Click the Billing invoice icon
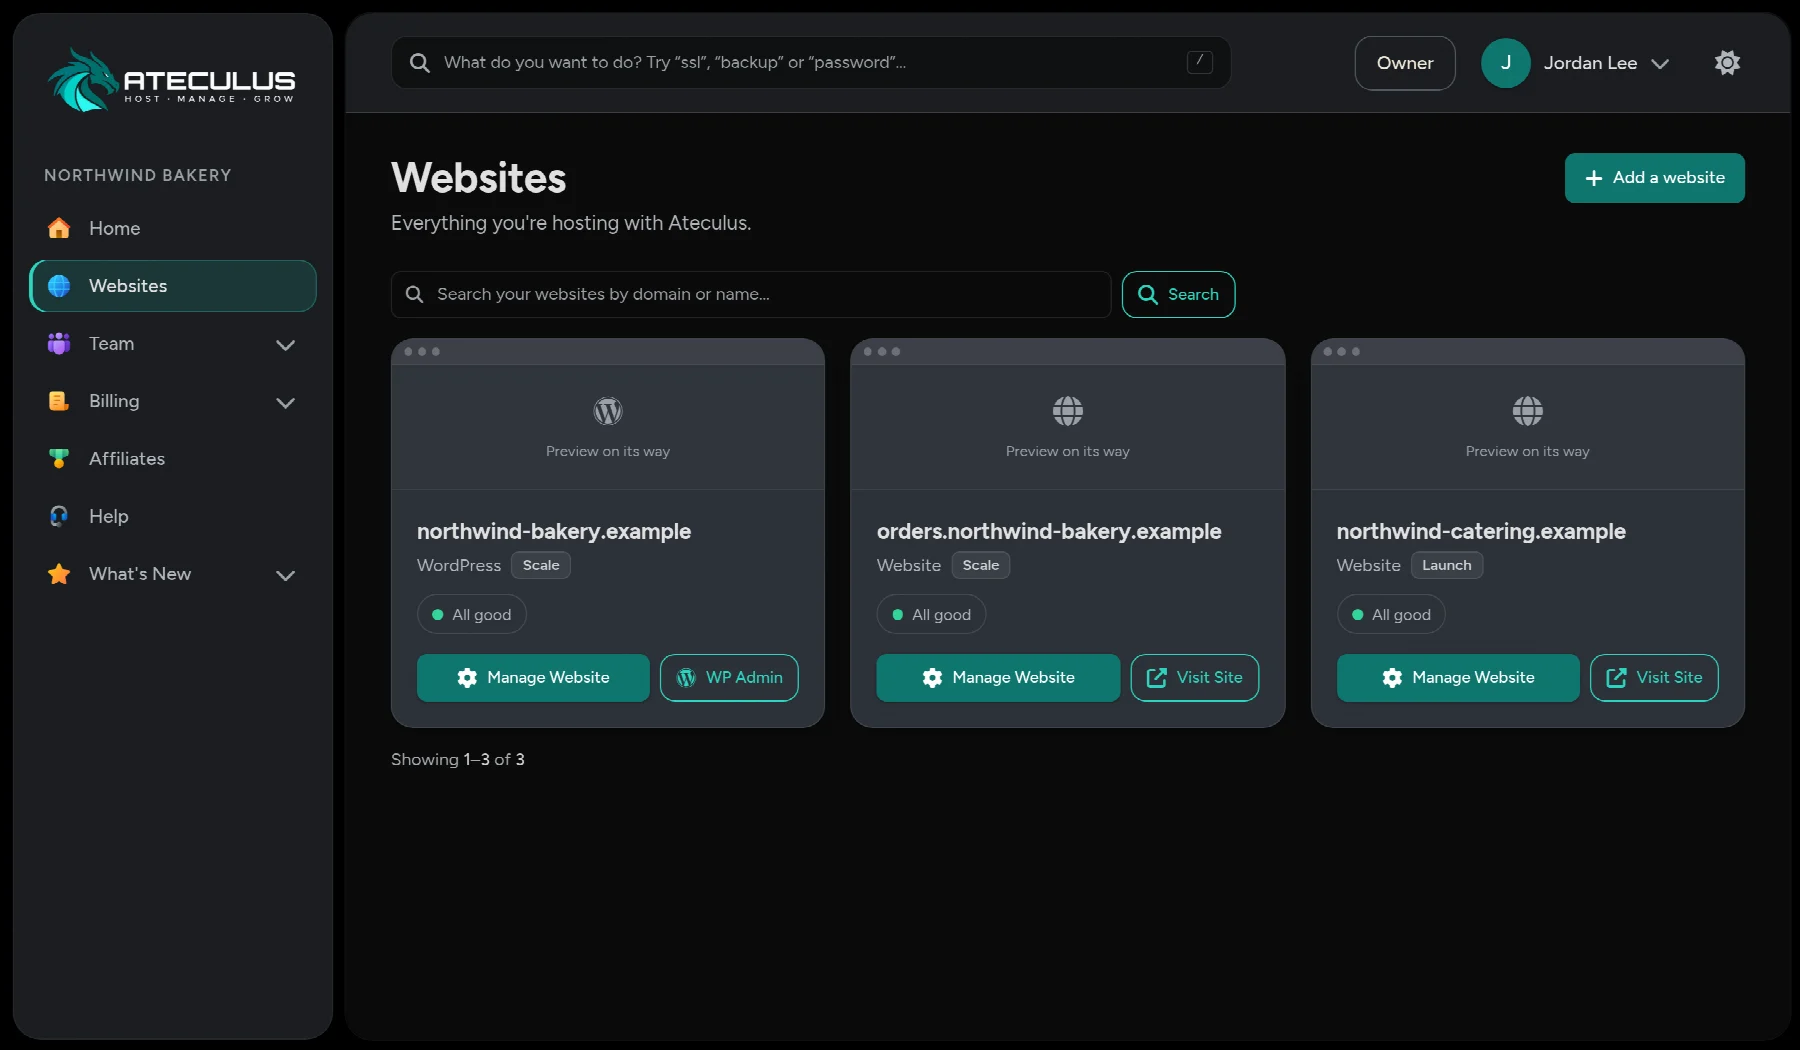Viewport: 1800px width, 1050px height. click(59, 401)
